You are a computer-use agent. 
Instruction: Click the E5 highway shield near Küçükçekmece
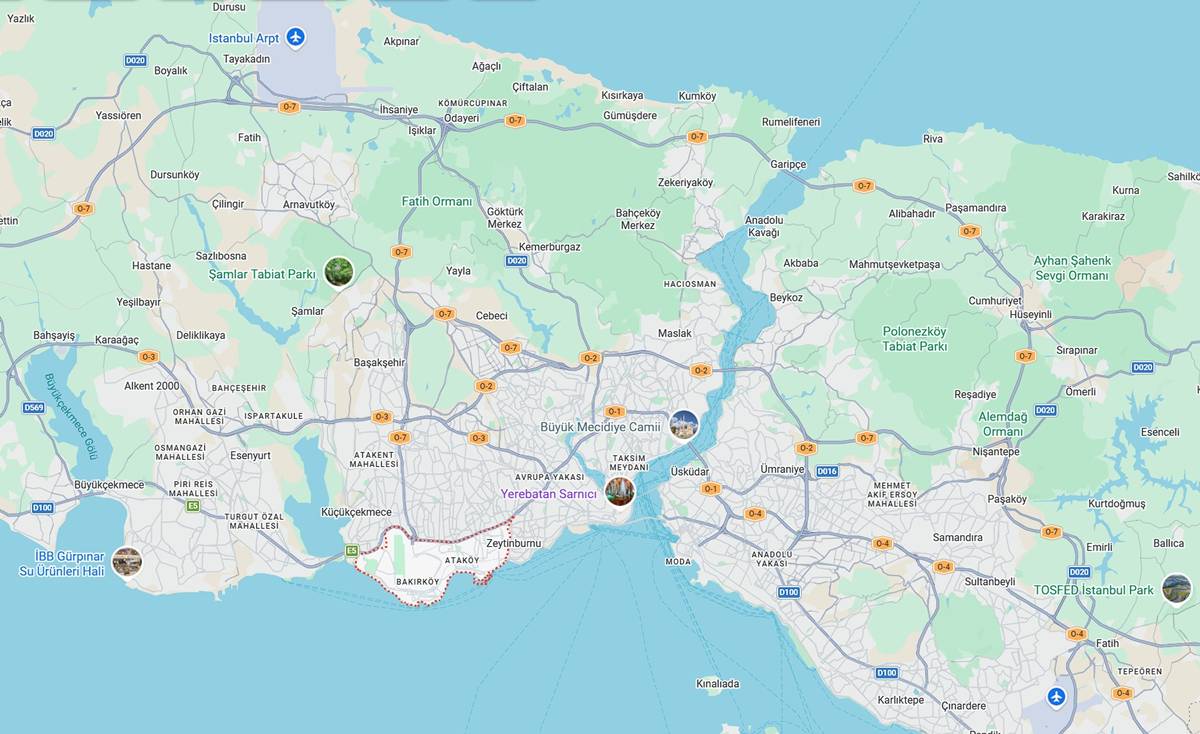(x=352, y=551)
